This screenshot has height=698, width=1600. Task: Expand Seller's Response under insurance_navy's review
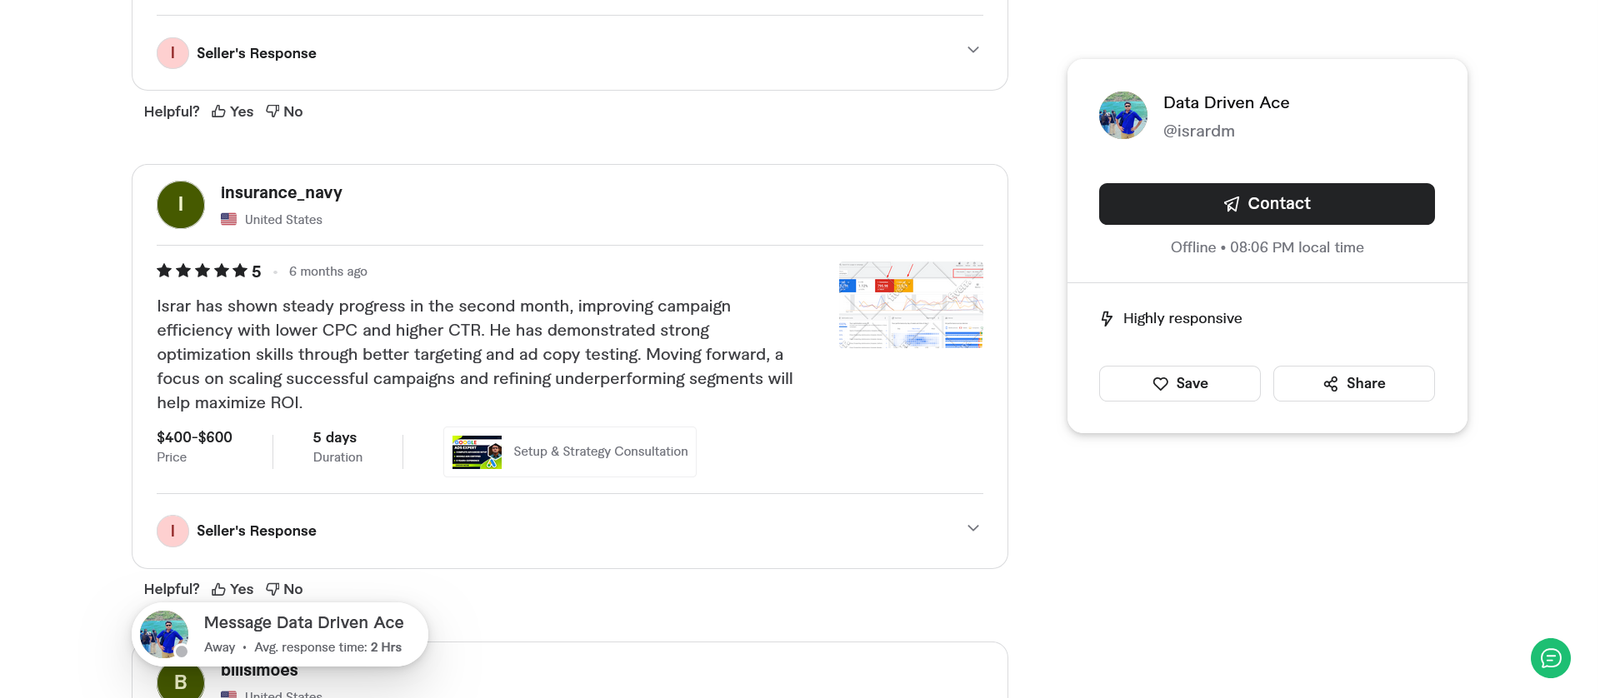pyautogui.click(x=971, y=528)
